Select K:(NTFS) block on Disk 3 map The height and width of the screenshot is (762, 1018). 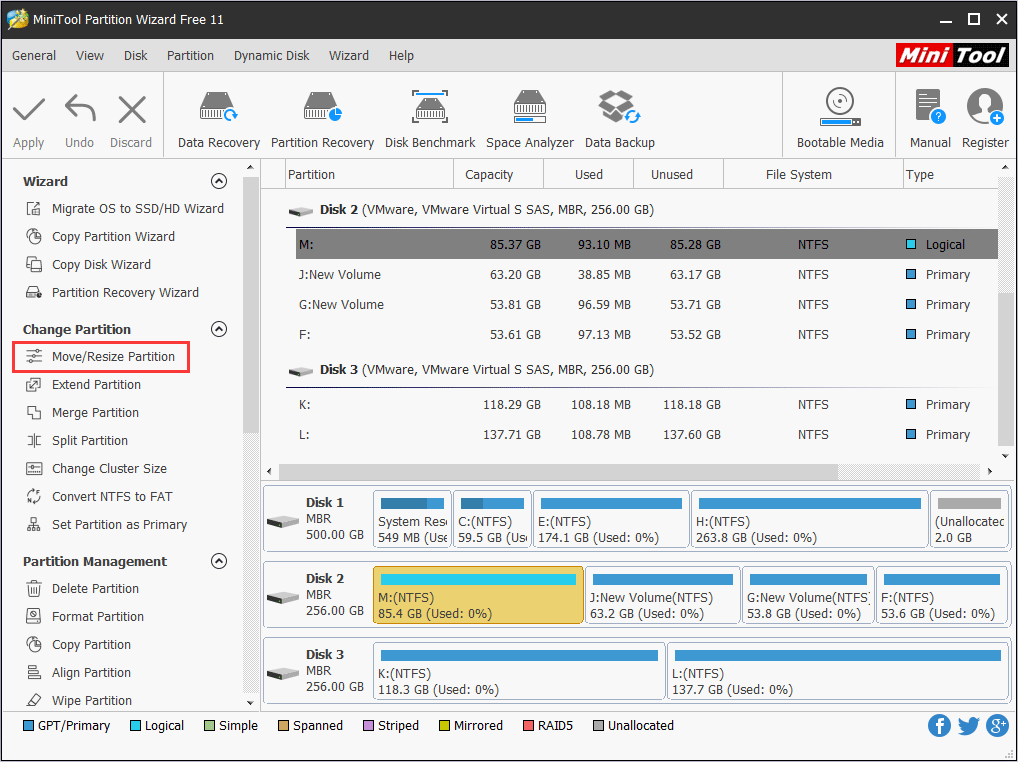[x=519, y=671]
